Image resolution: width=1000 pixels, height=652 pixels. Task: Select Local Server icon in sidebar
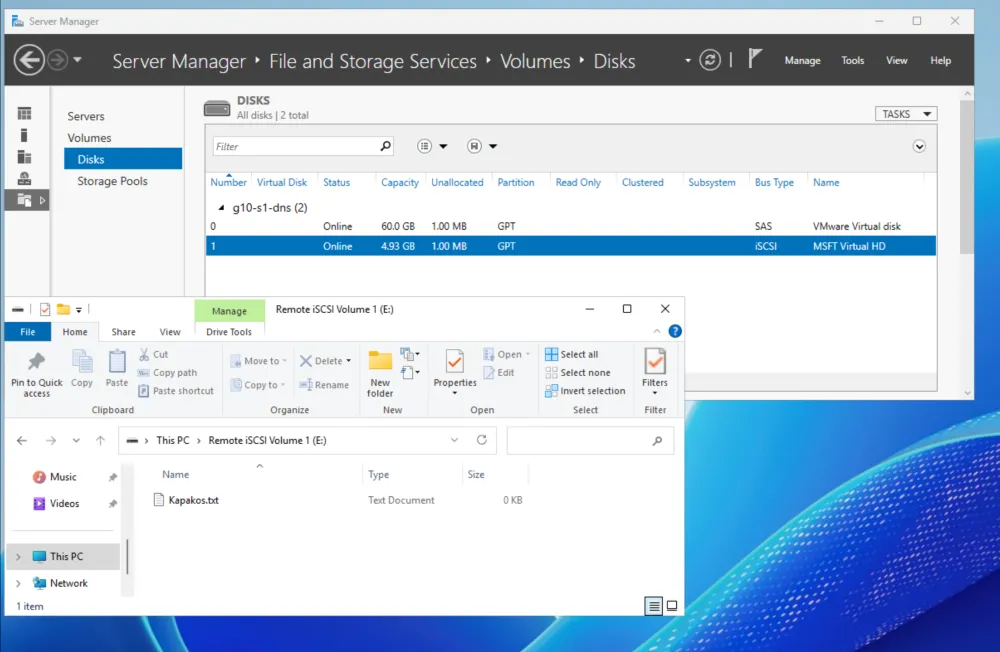click(24, 135)
